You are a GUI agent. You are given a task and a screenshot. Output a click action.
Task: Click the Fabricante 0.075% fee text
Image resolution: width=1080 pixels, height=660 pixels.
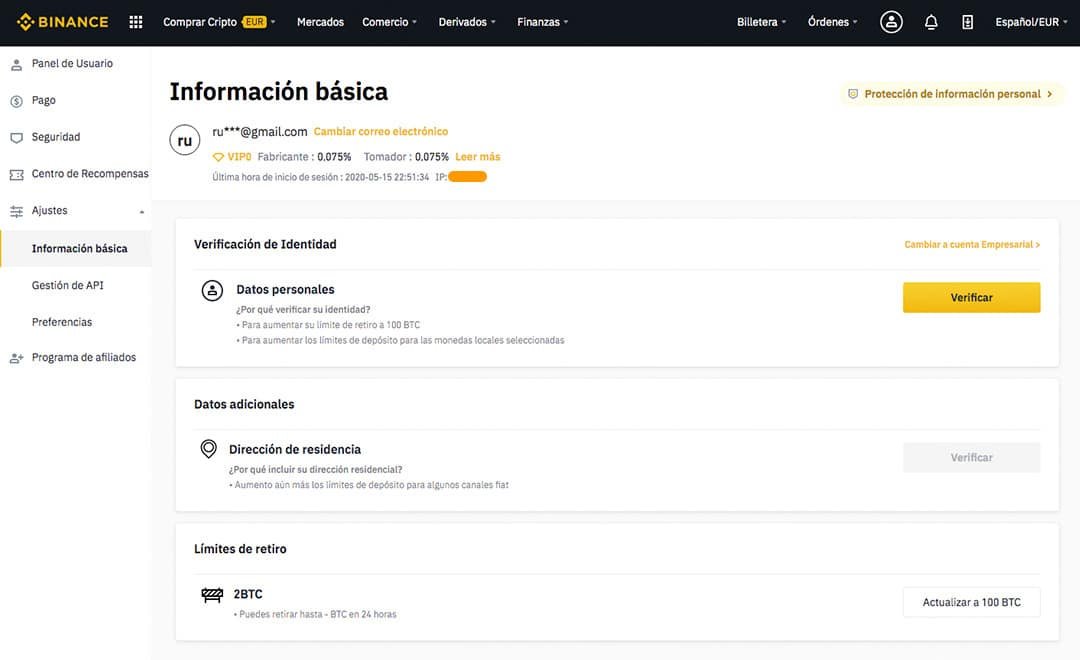304,157
